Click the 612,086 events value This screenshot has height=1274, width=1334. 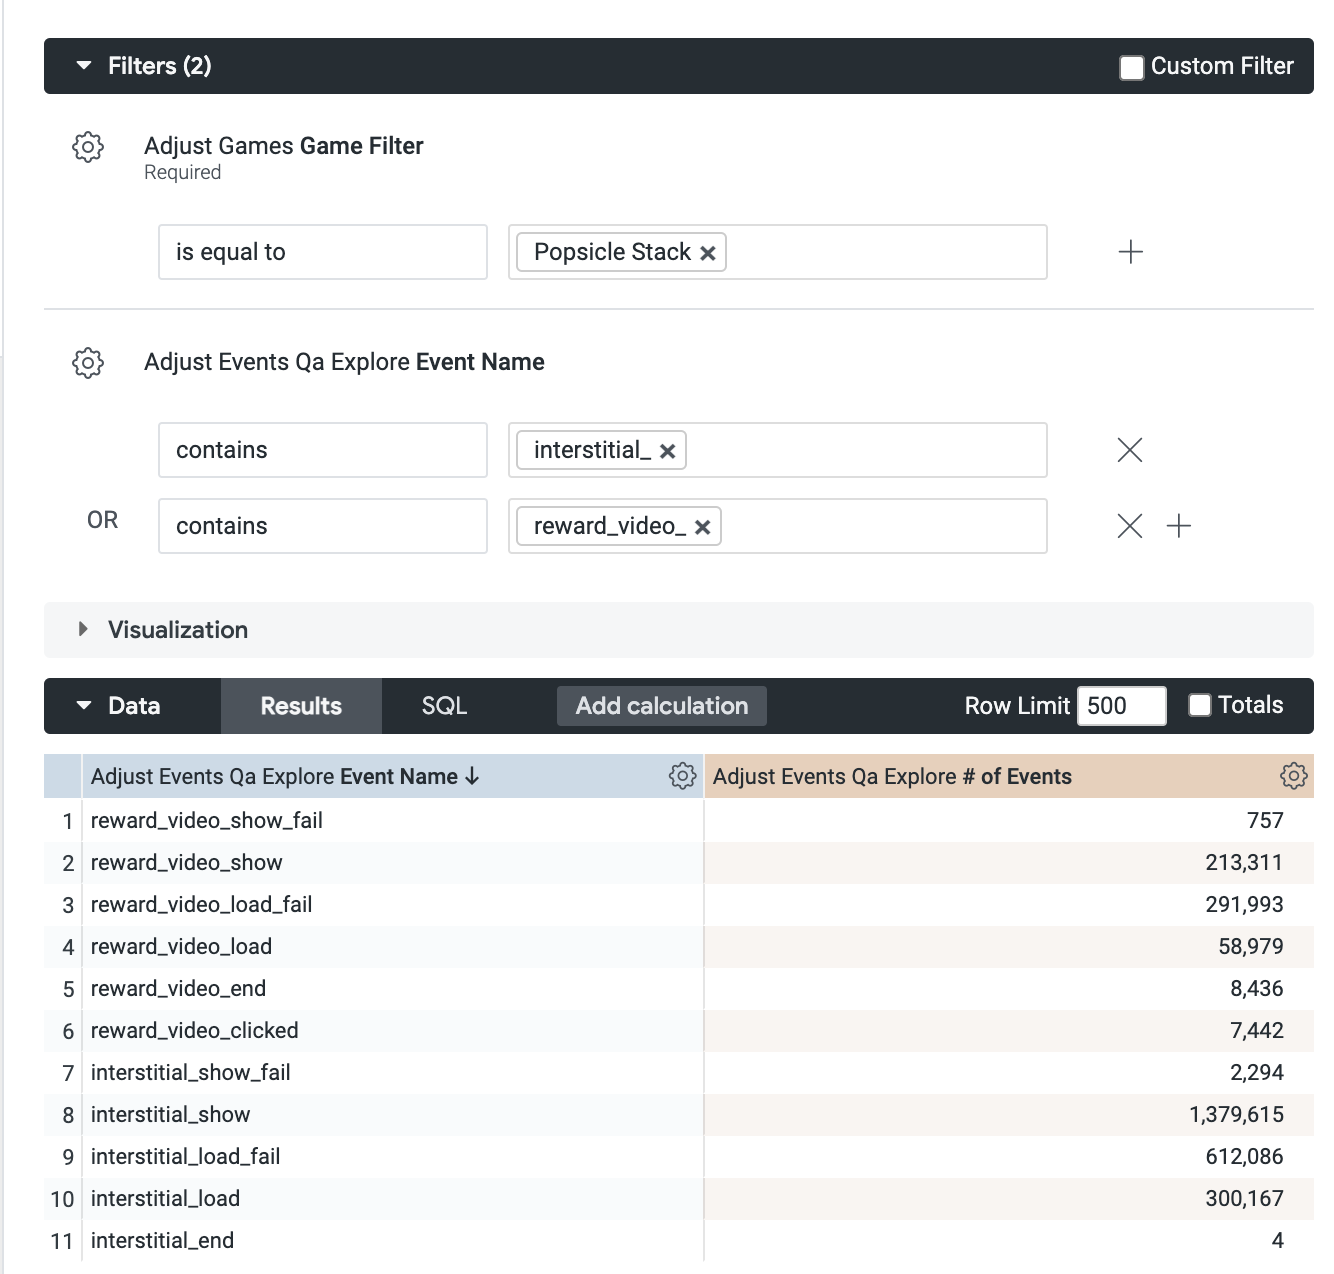click(1244, 1157)
